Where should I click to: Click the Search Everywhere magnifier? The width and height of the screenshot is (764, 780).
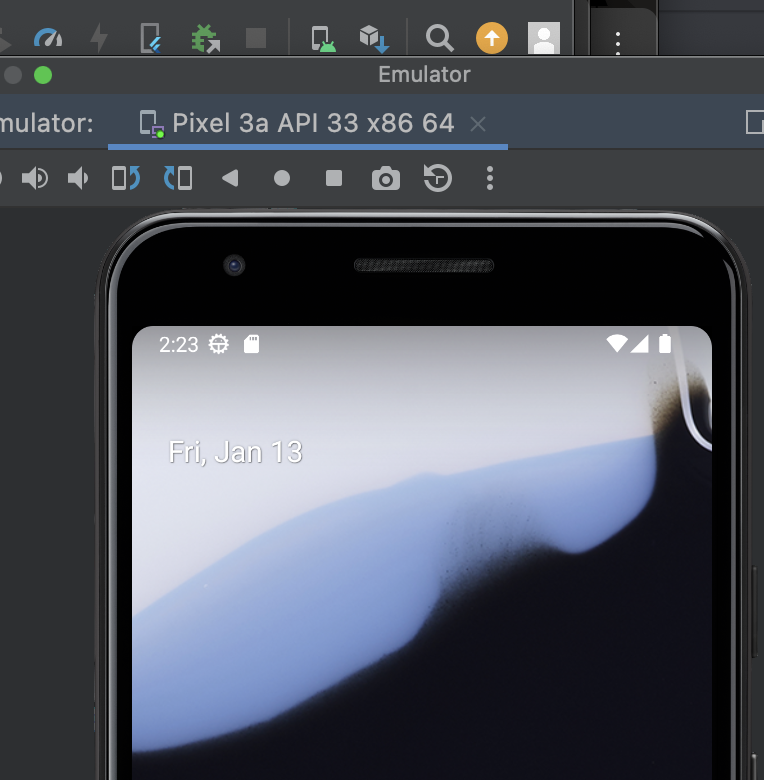pos(440,39)
